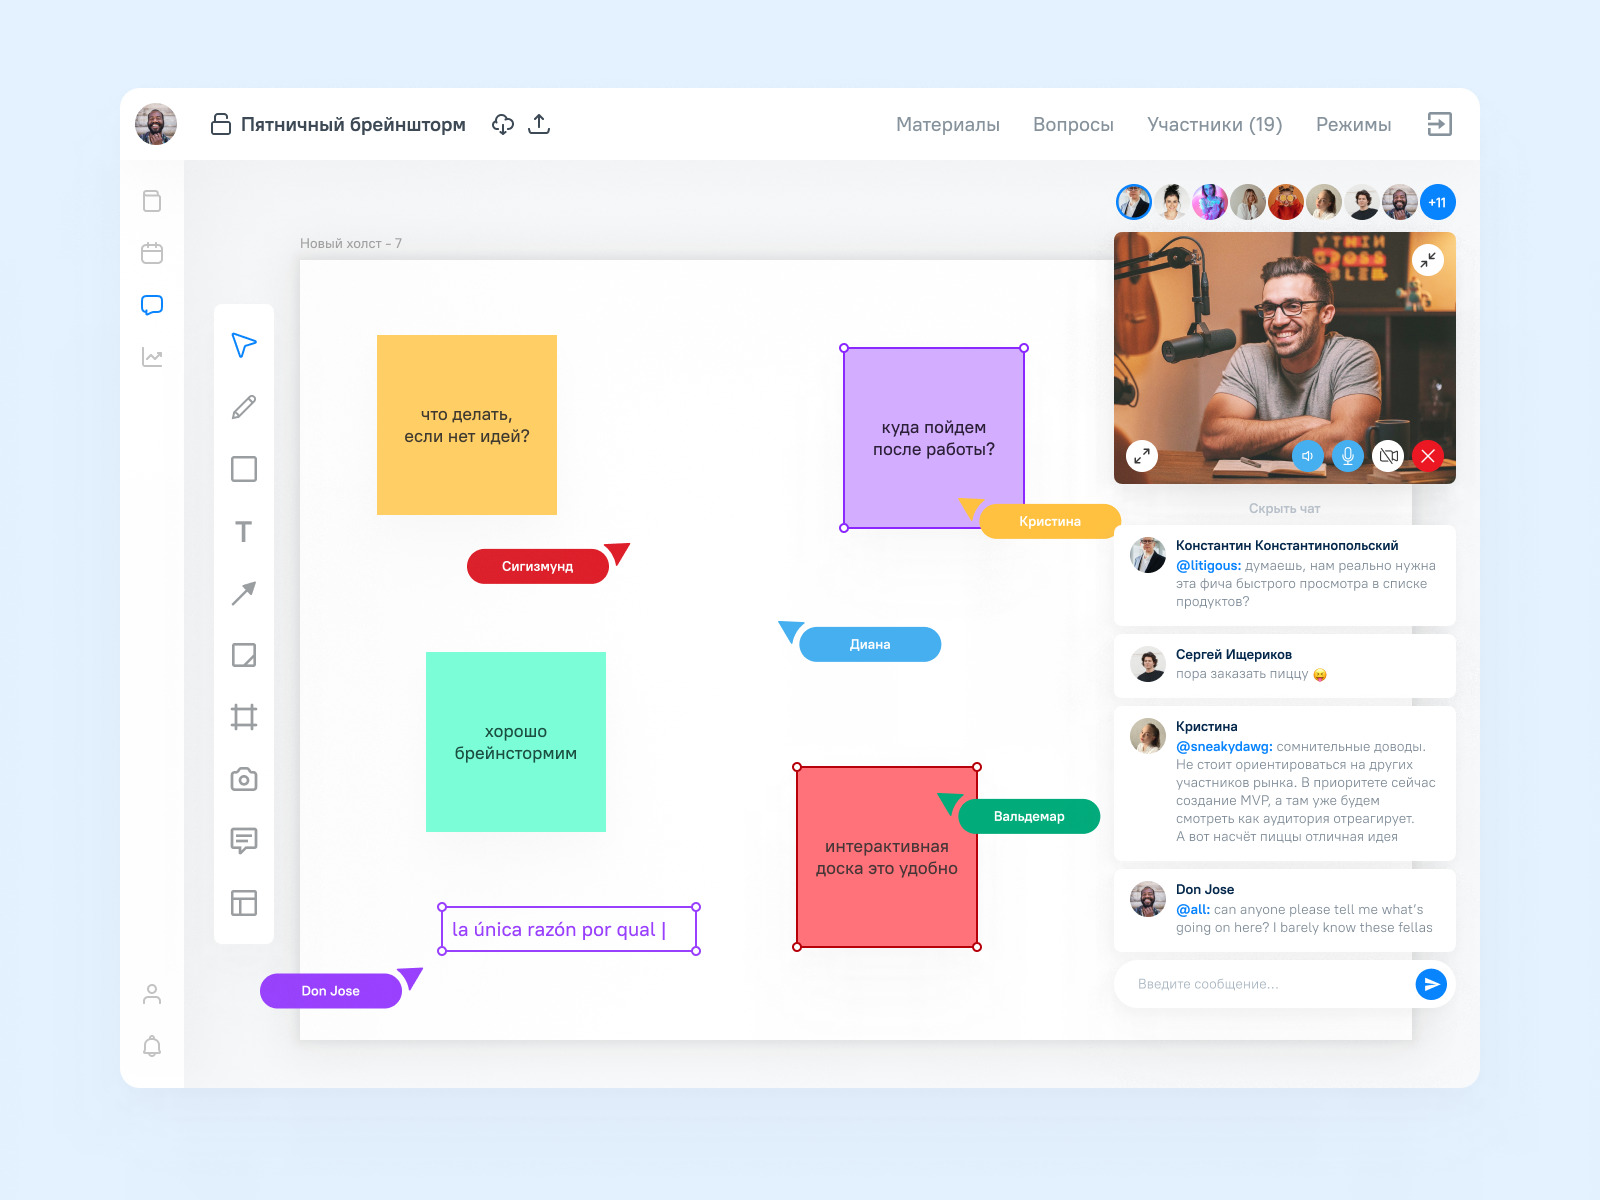Click the Don Jose cursor label
The image size is (1600, 1200).
[331, 991]
